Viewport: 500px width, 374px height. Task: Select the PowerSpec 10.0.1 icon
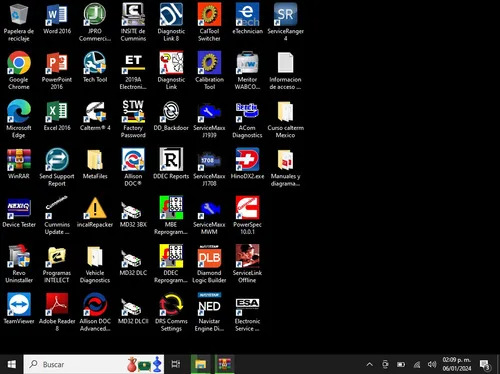pyautogui.click(x=247, y=215)
